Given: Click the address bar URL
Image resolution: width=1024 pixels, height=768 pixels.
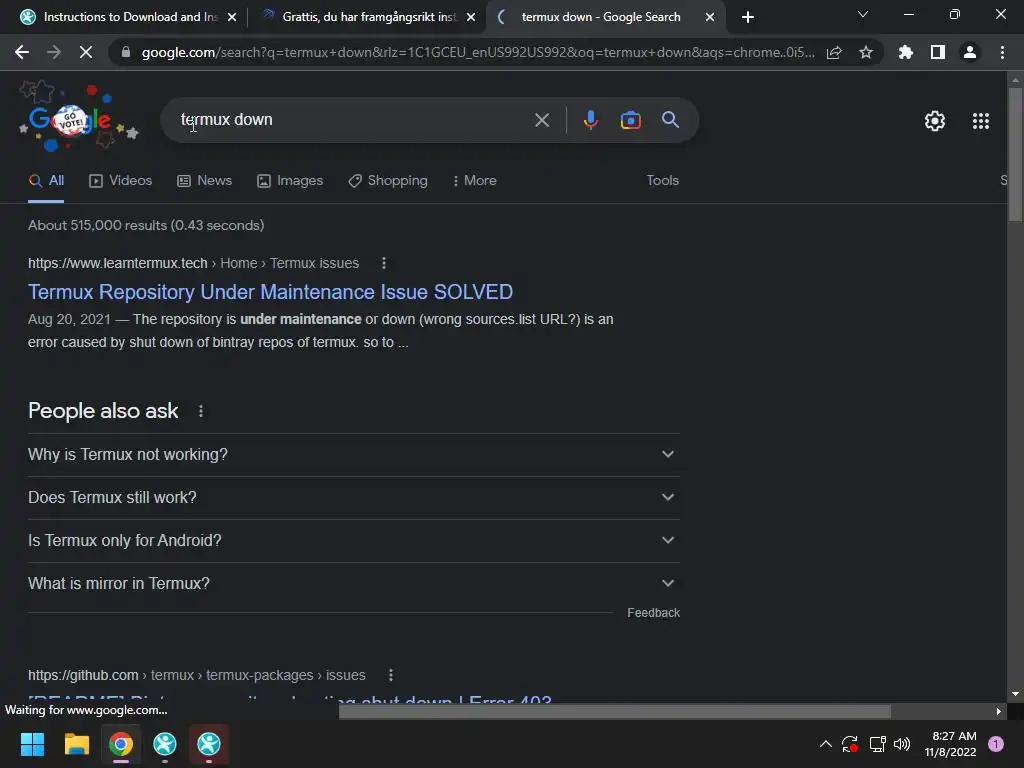Looking at the screenshot, I should 478,52.
